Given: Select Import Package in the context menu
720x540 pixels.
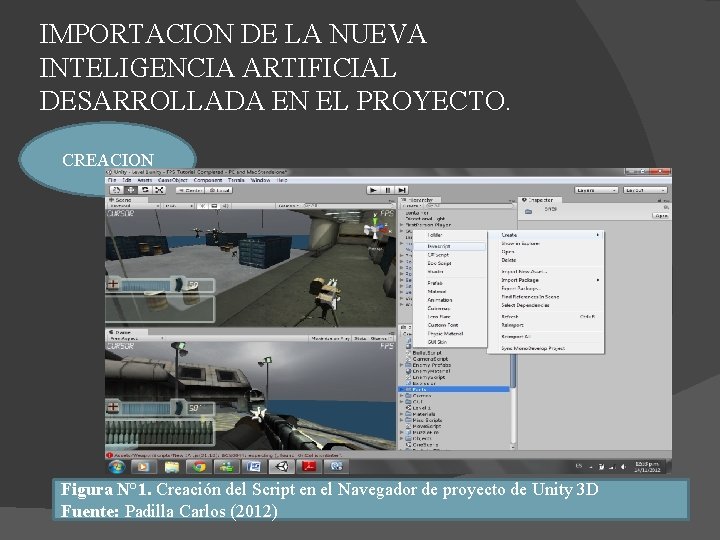Looking at the screenshot, I should tap(546, 280).
